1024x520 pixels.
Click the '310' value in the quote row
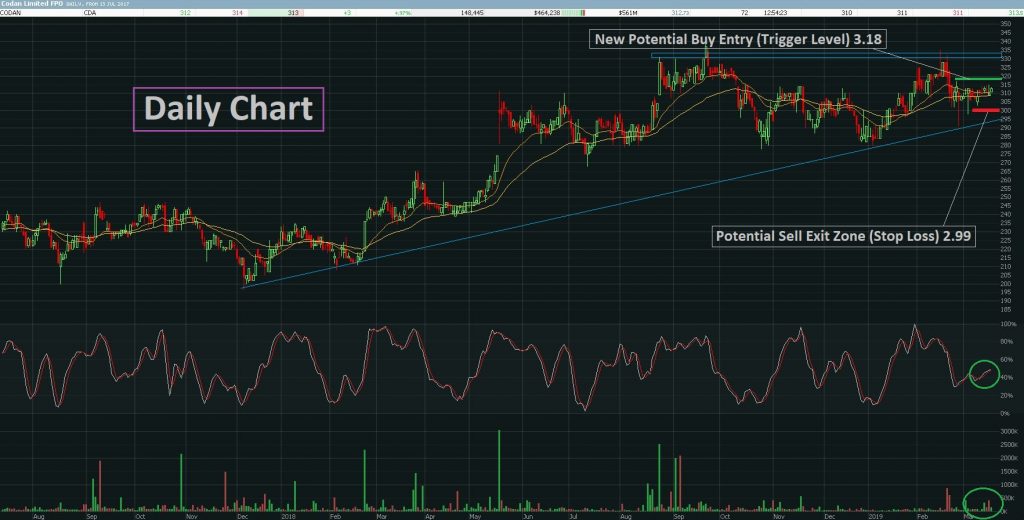[x=846, y=12]
